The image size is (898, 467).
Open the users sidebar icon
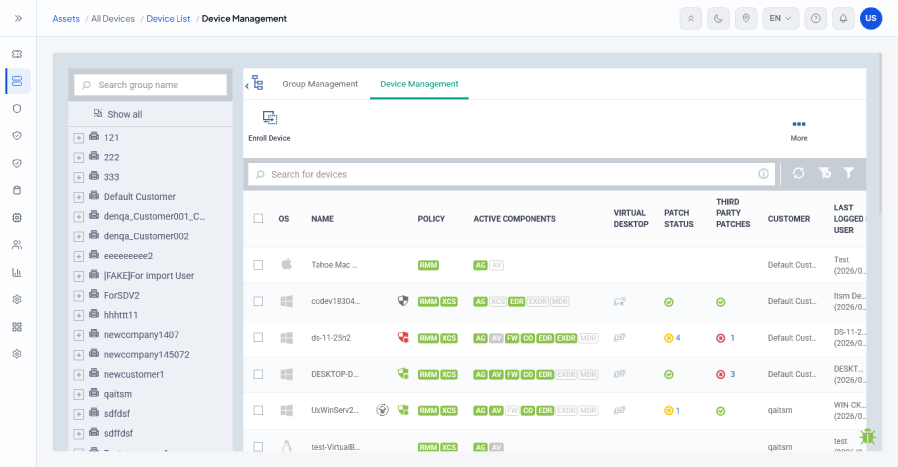[17, 245]
